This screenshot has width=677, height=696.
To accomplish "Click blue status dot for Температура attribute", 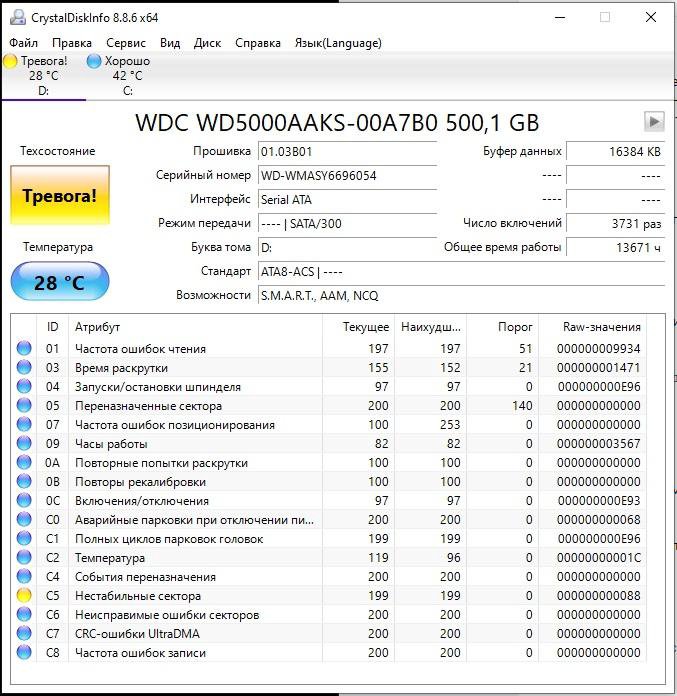I will click(x=24, y=558).
